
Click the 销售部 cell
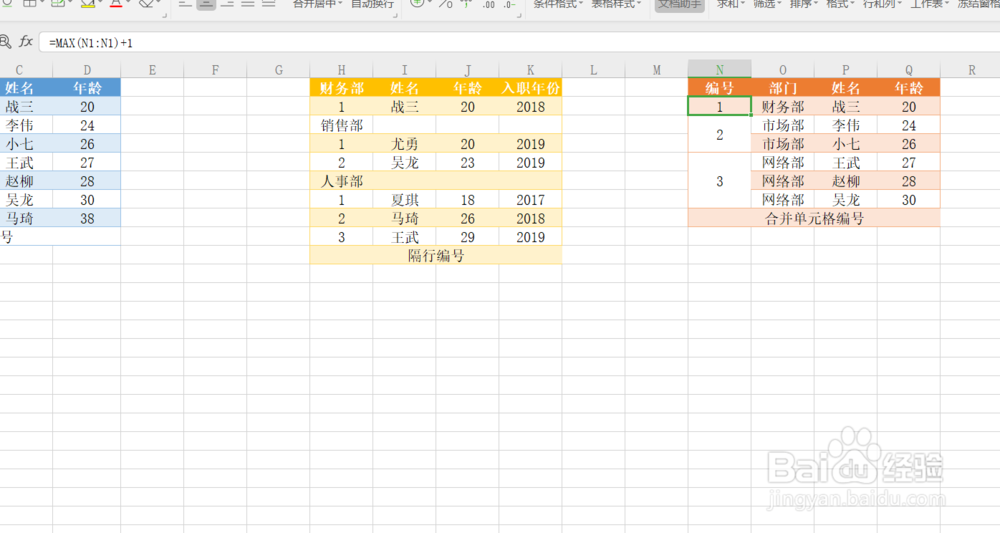tap(341, 125)
